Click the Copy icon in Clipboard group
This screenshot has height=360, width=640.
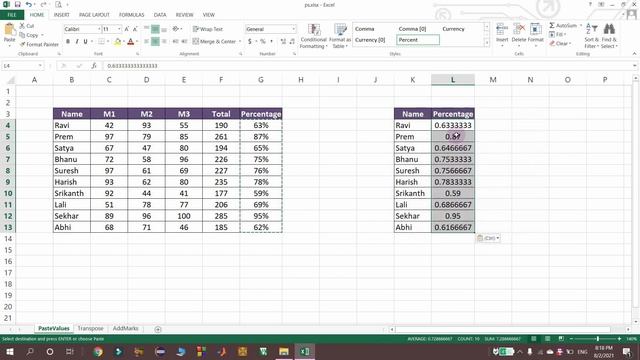22,35
